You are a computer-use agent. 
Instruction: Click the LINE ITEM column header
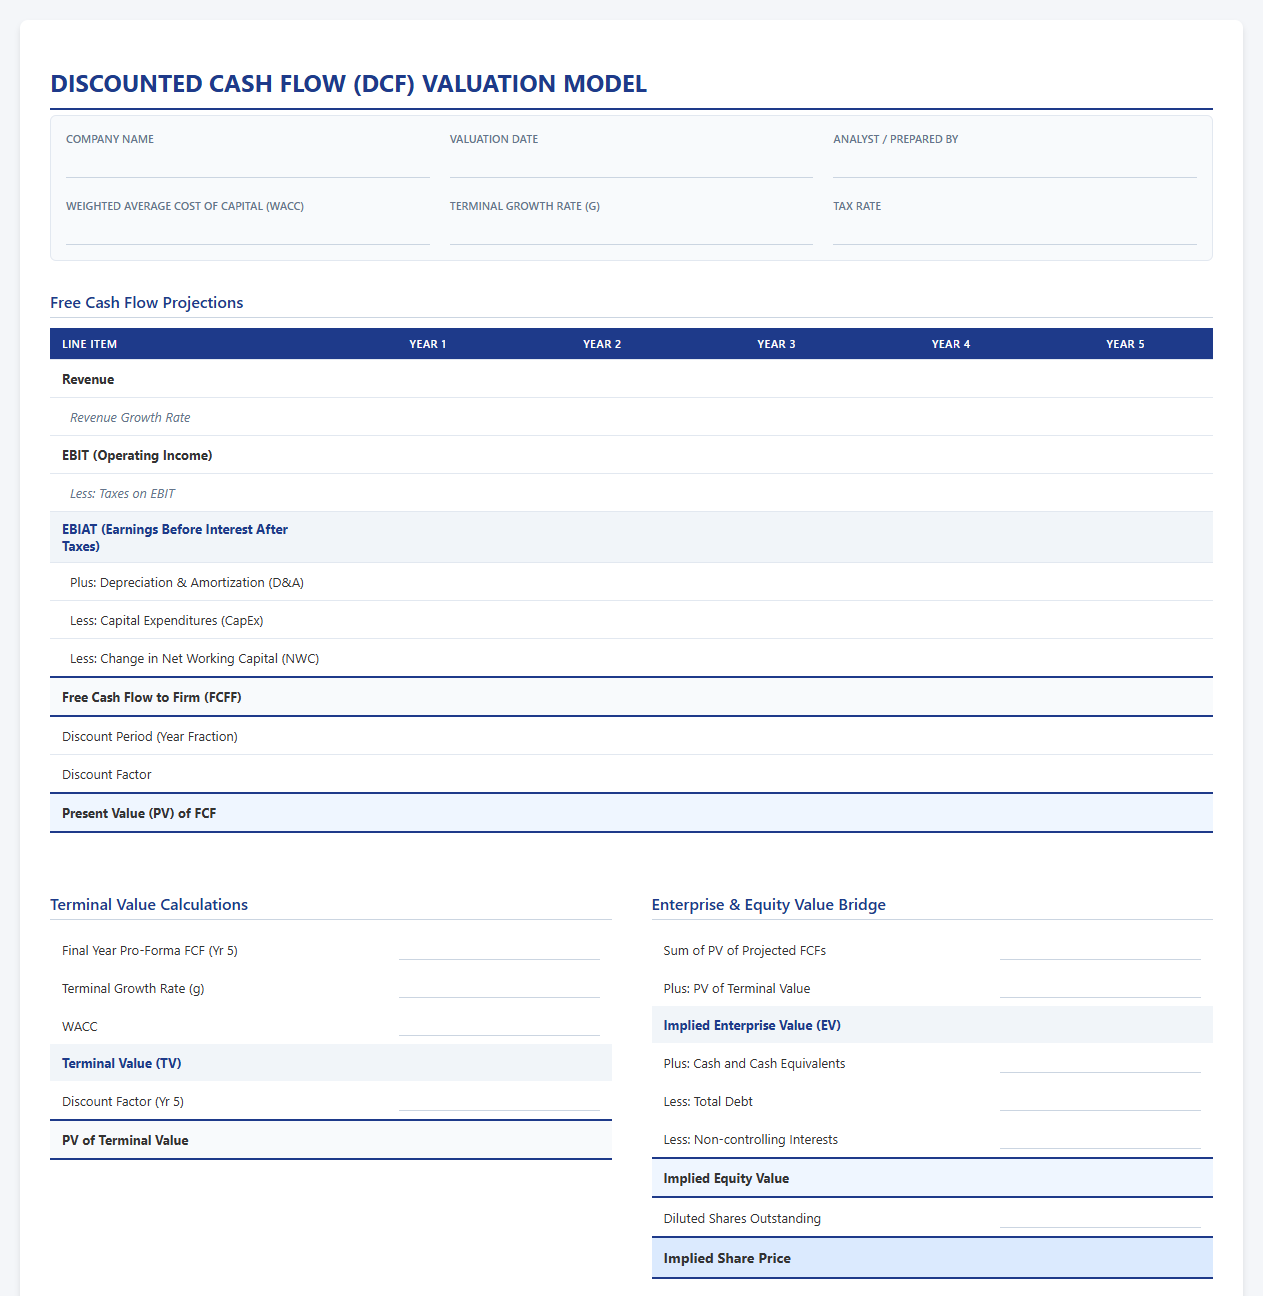(x=90, y=344)
